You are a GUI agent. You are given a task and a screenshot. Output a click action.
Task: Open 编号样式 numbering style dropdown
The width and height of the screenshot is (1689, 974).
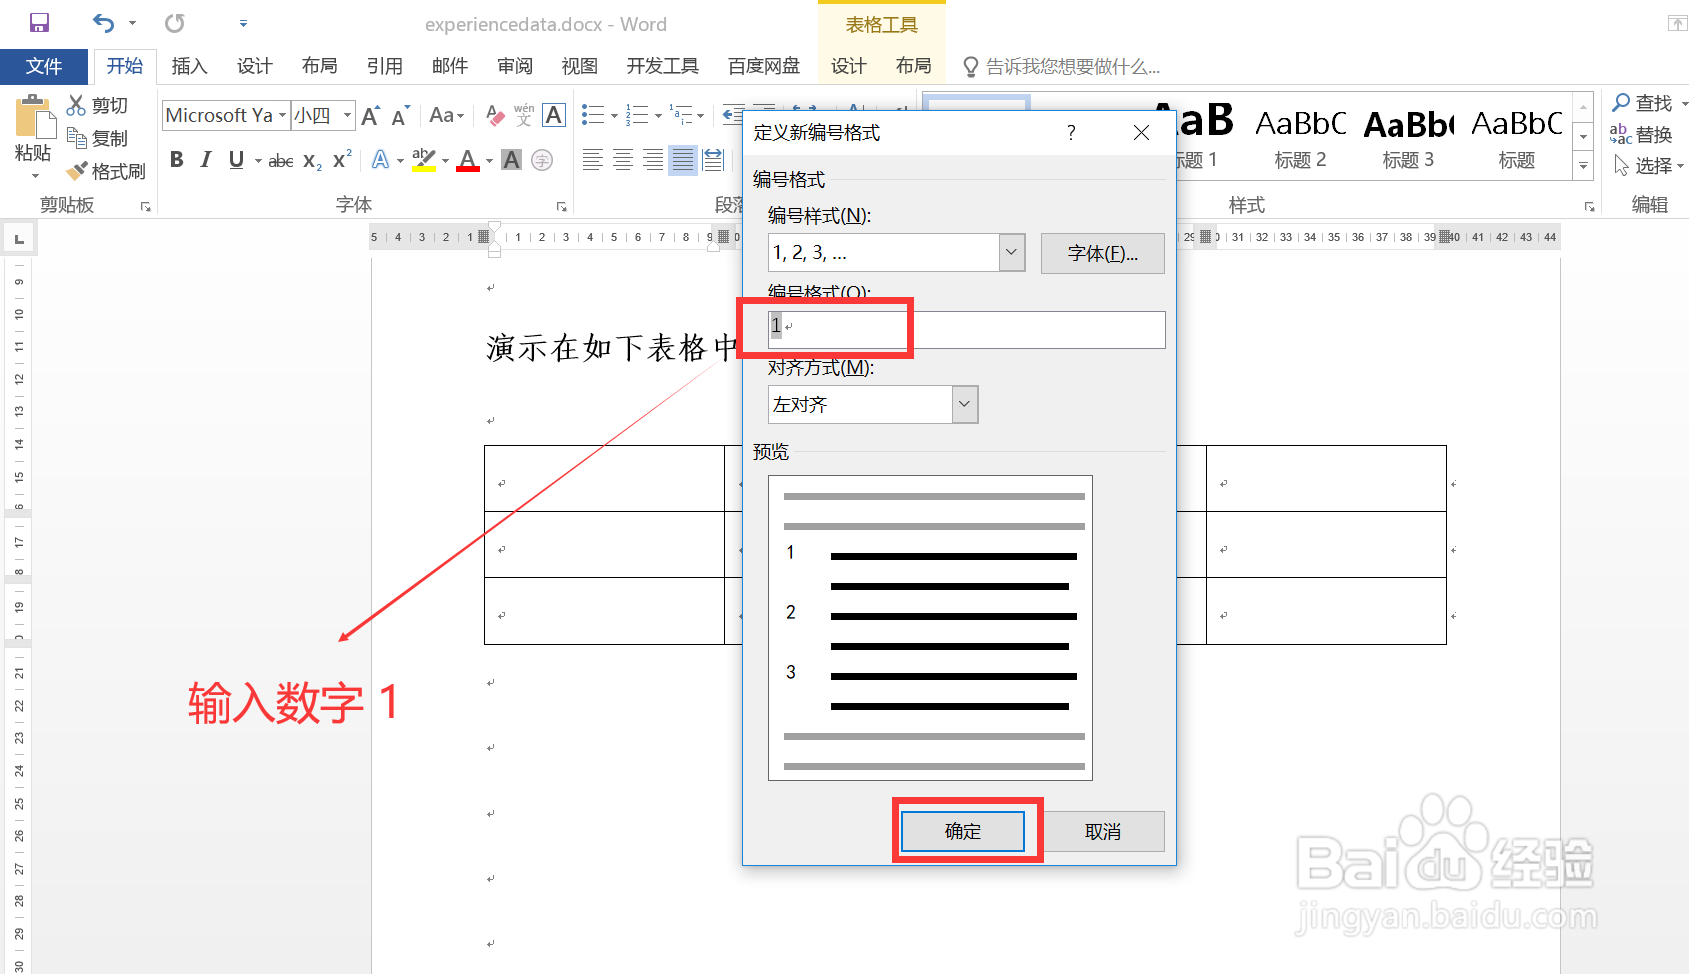(x=1012, y=253)
